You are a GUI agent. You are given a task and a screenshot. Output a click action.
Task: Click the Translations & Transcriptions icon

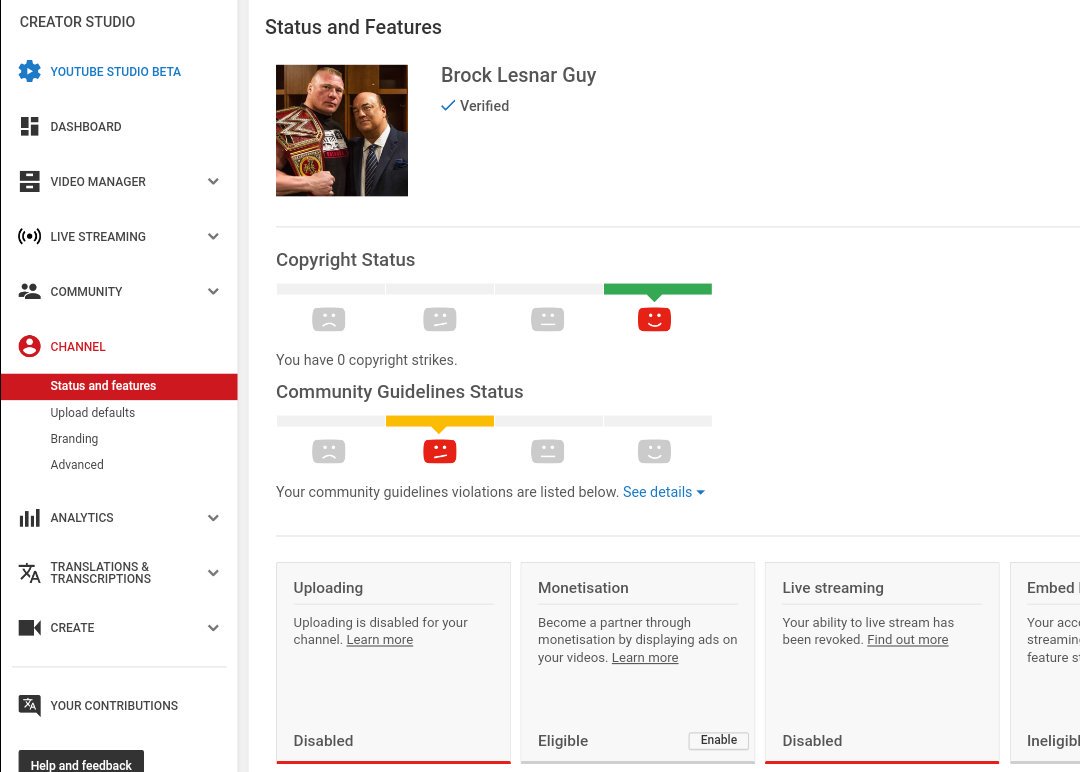click(x=29, y=573)
